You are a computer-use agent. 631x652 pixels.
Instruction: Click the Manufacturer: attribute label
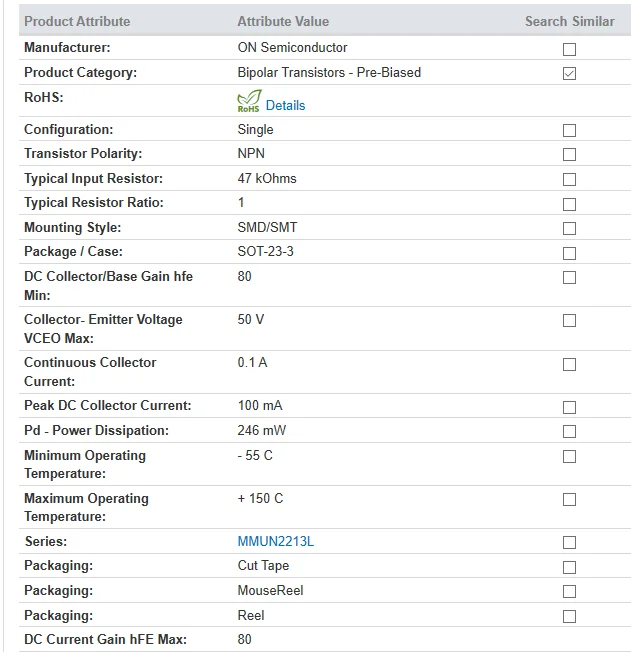point(67,47)
